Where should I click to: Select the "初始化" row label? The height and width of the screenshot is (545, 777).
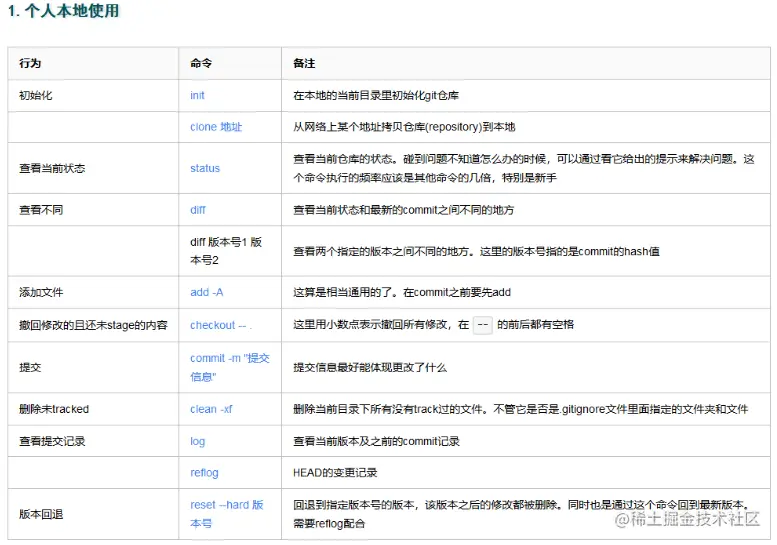(35, 96)
